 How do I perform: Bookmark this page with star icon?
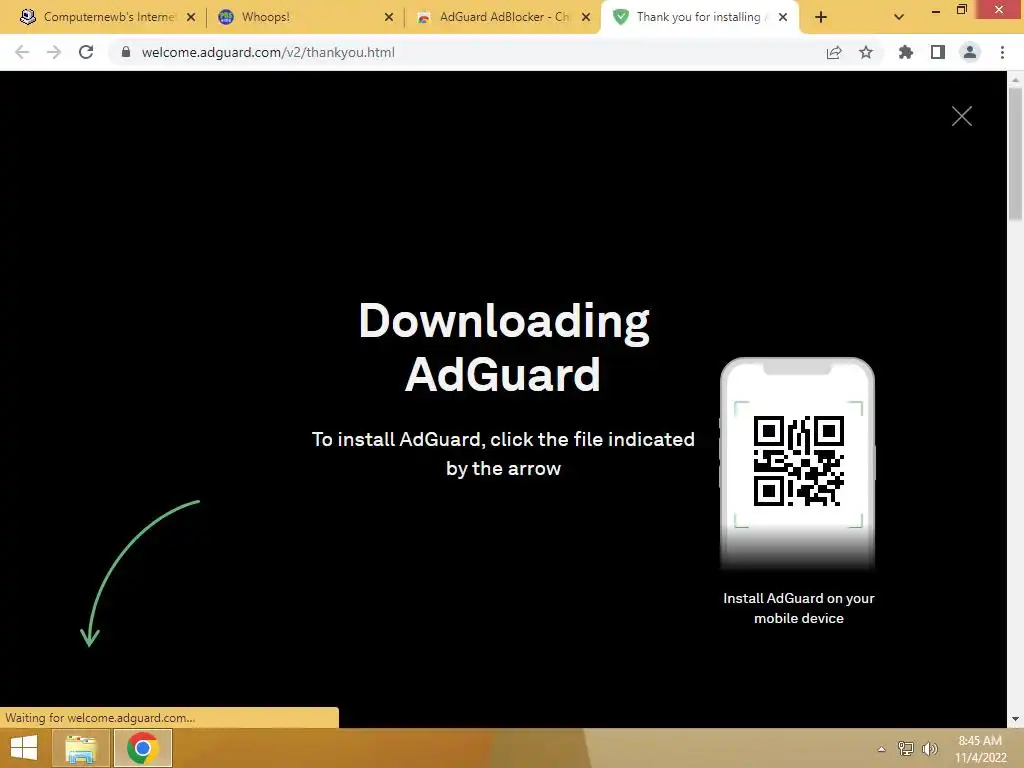pyautogui.click(x=866, y=52)
